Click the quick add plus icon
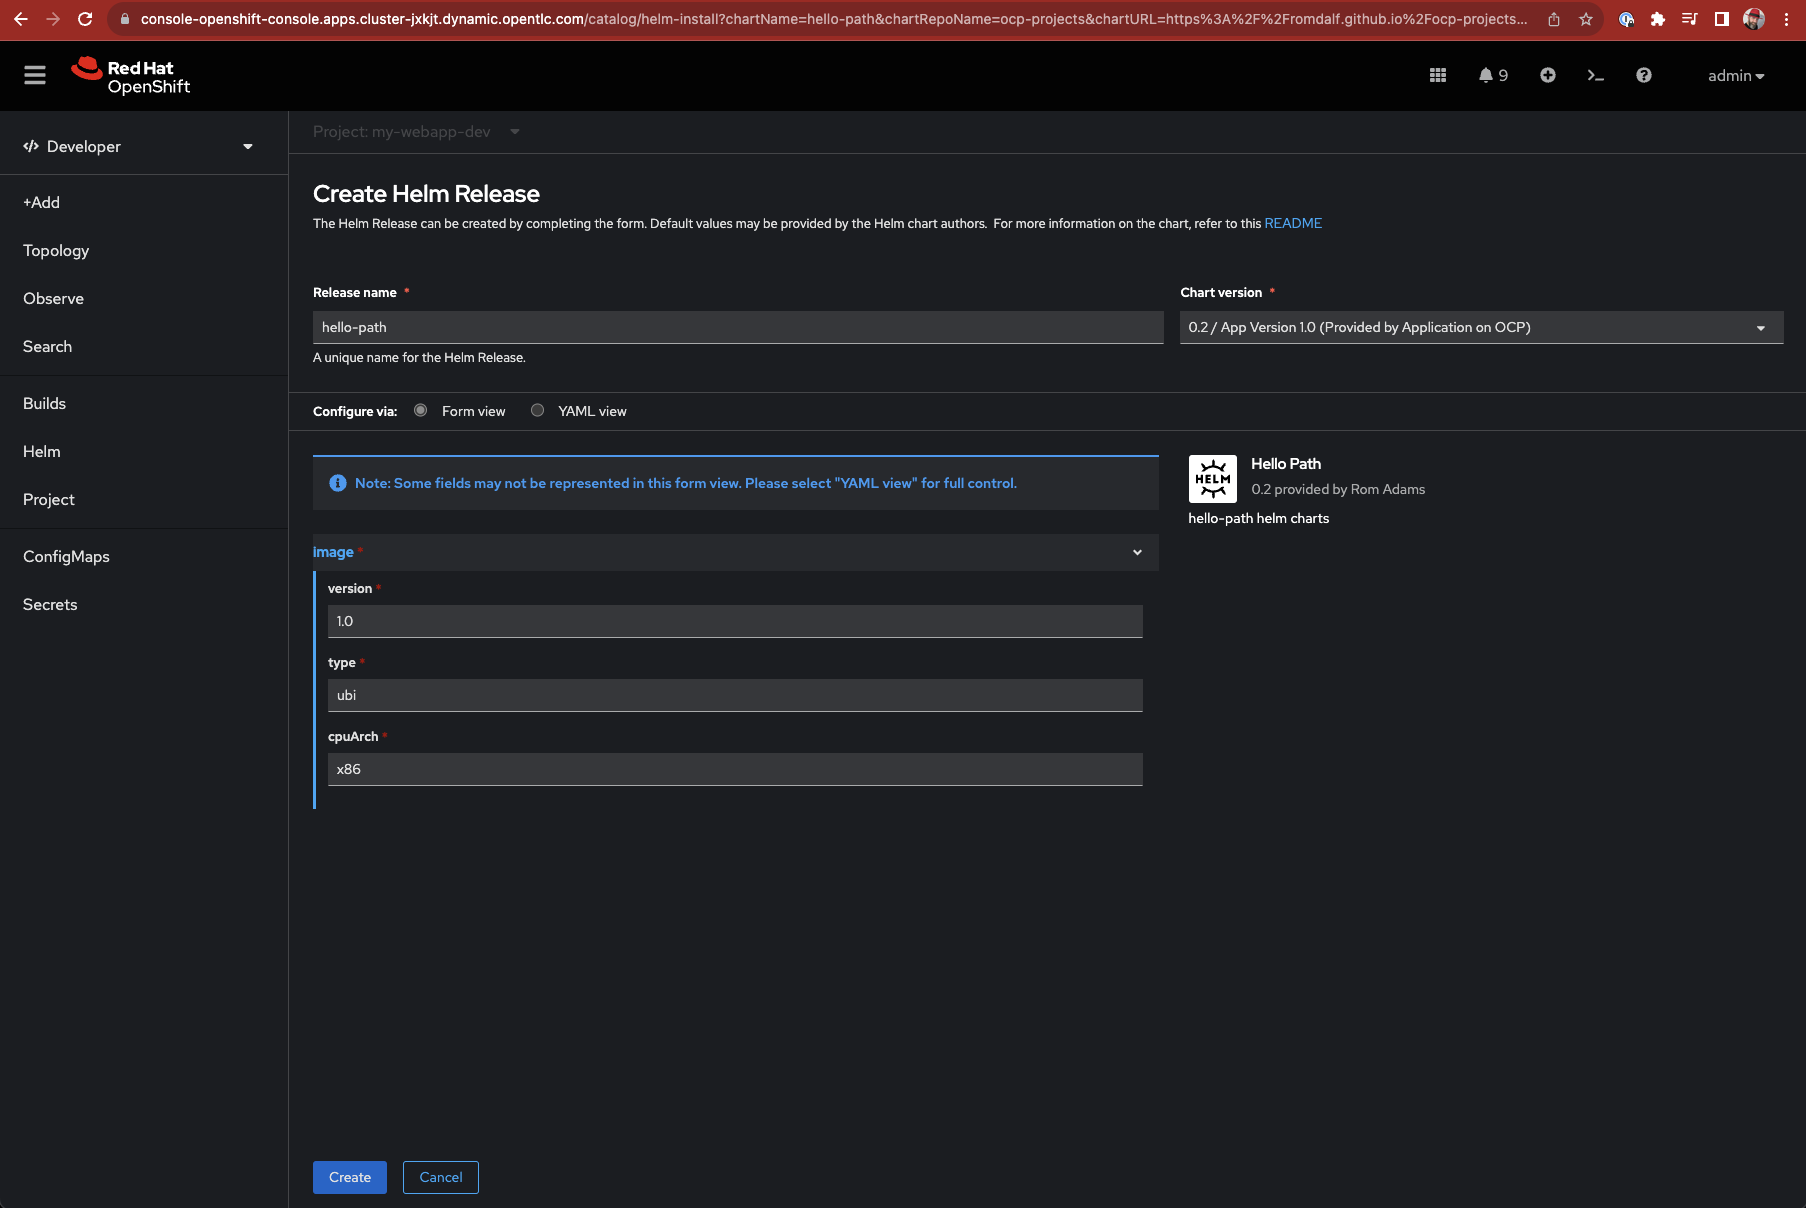Screen dimensions: 1806x1208 point(1547,75)
